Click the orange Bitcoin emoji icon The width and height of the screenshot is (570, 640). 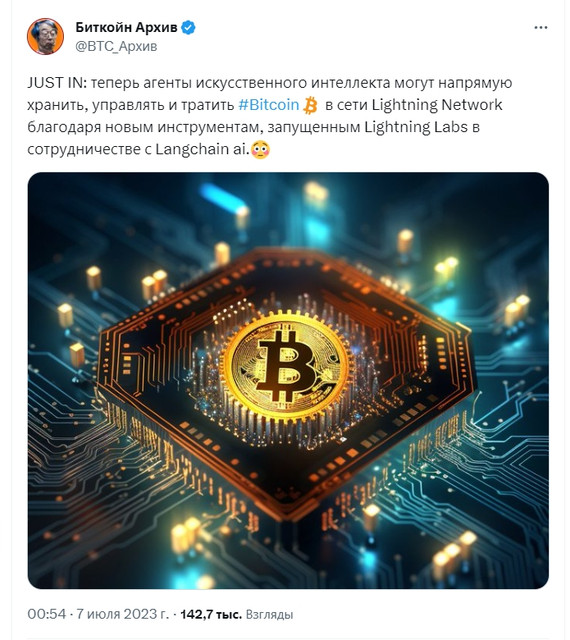pos(311,105)
